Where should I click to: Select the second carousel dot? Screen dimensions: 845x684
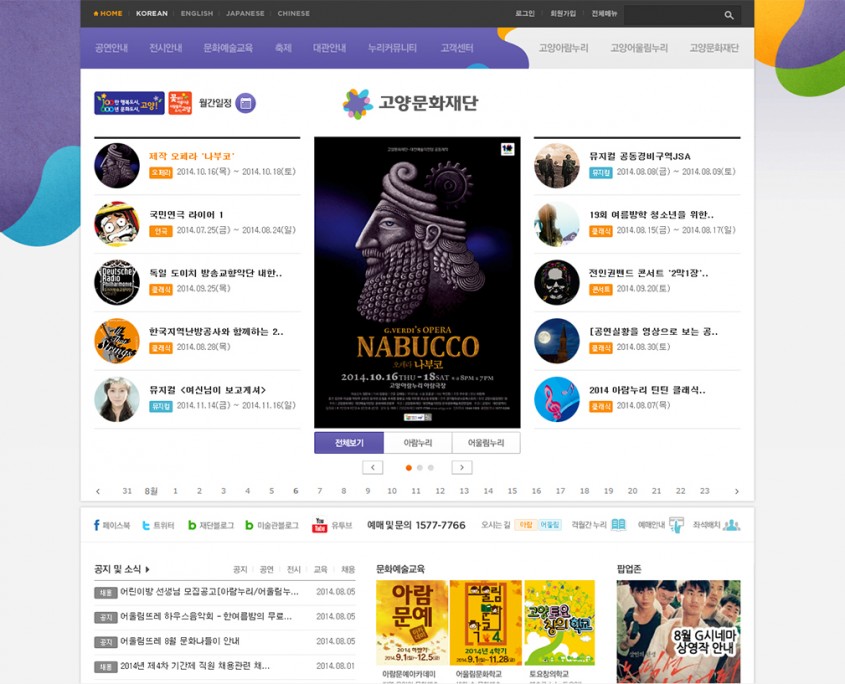(x=420, y=468)
